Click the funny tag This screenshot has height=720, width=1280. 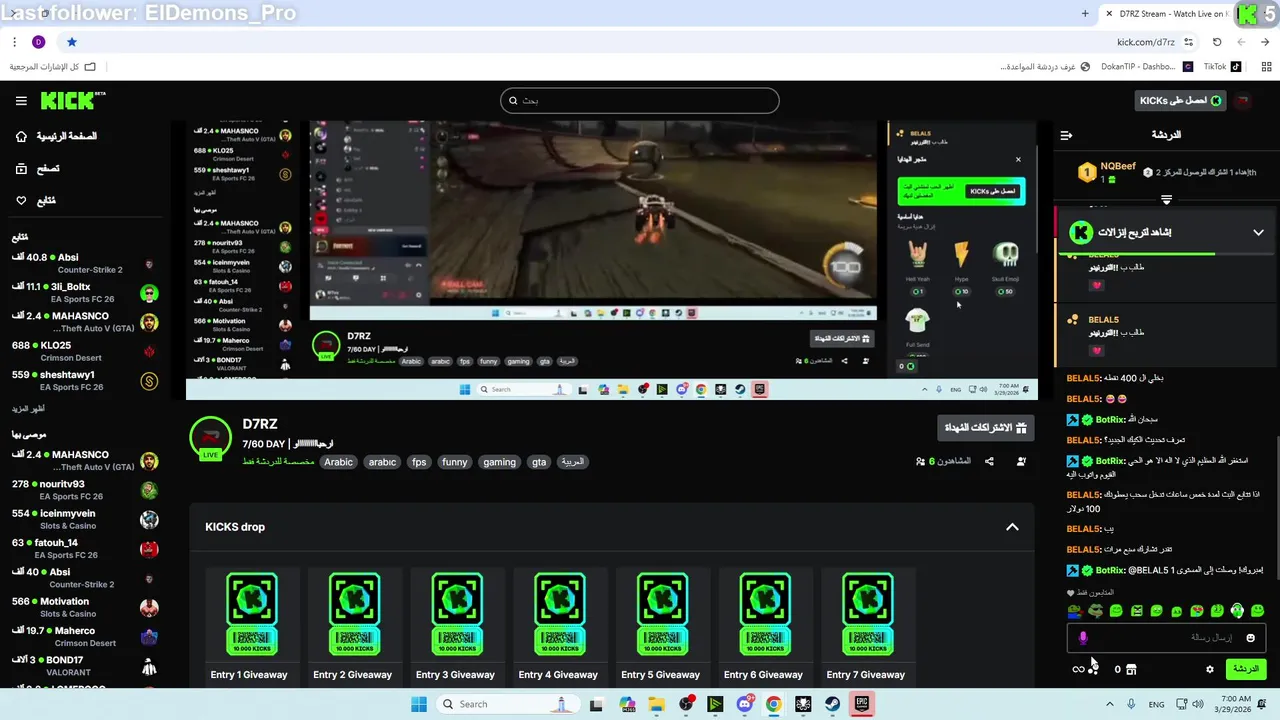point(455,462)
